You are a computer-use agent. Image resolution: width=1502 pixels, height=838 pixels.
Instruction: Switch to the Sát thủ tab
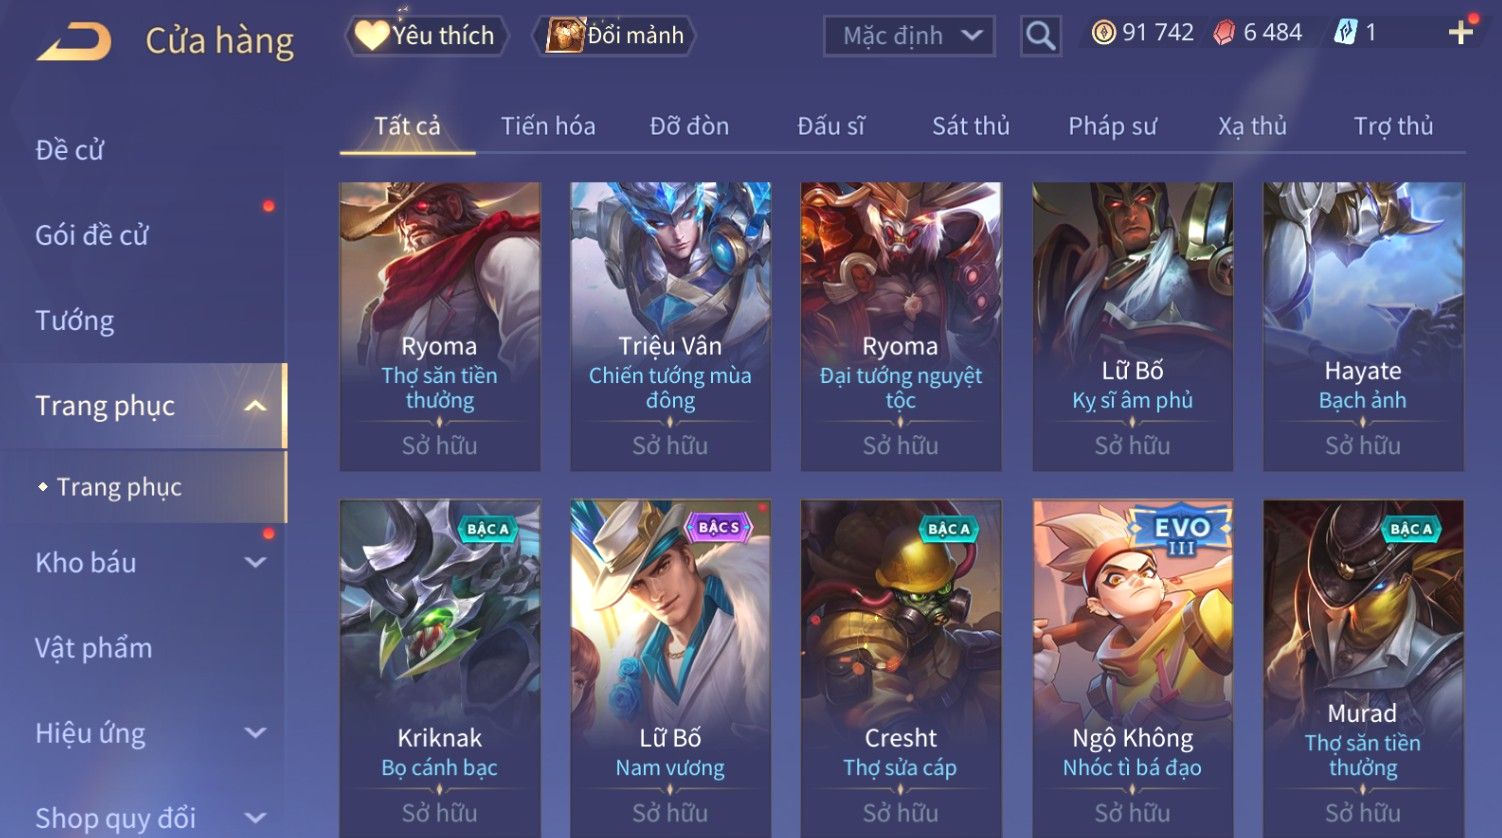coord(971,126)
